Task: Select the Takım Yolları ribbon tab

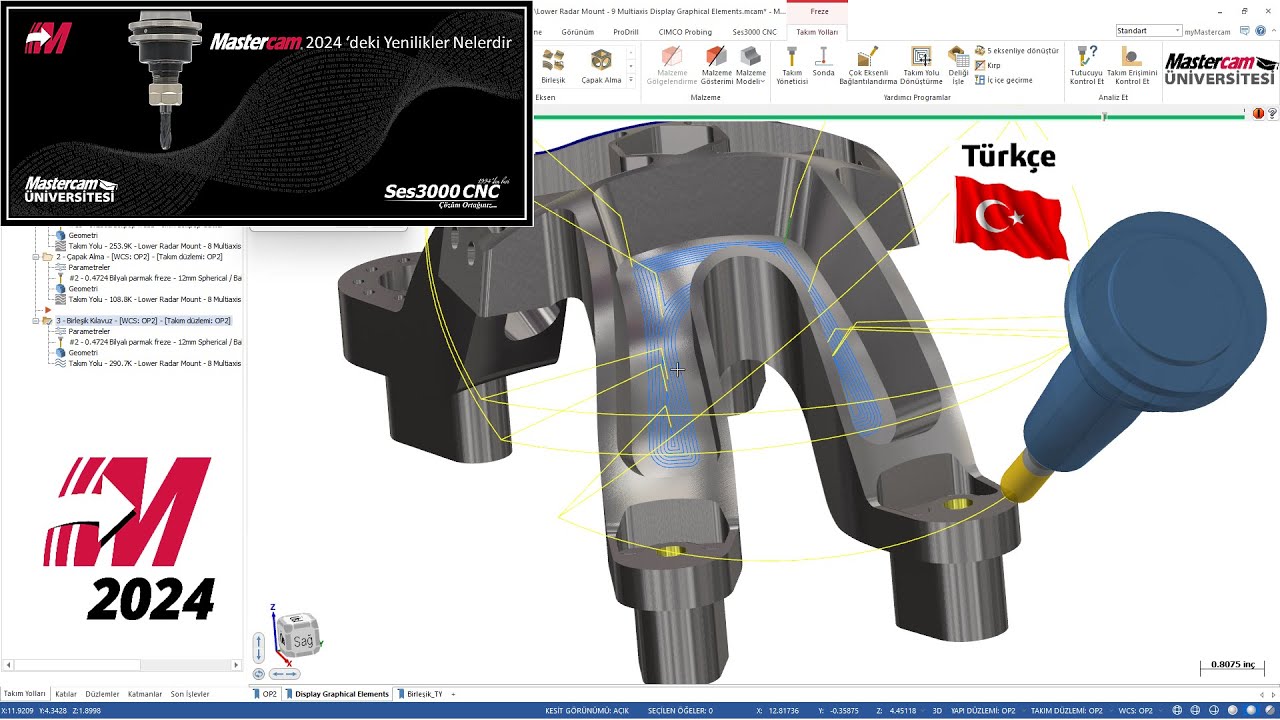Action: [817, 32]
